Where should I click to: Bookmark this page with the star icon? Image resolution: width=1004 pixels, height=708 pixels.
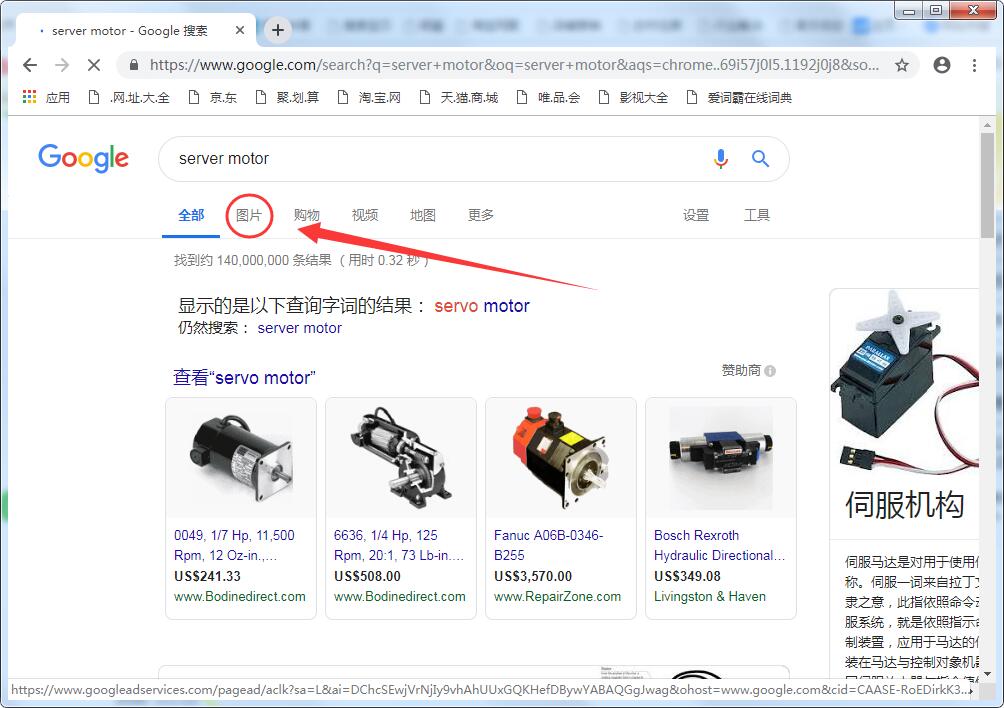coord(902,65)
